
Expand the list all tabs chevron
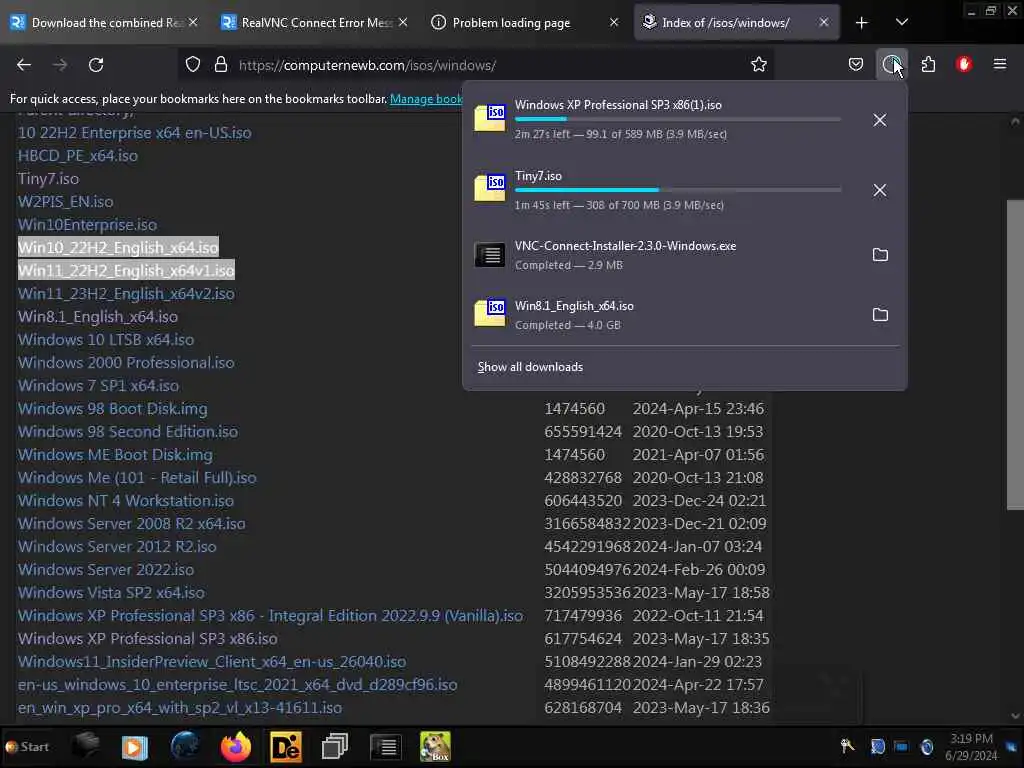[901, 23]
